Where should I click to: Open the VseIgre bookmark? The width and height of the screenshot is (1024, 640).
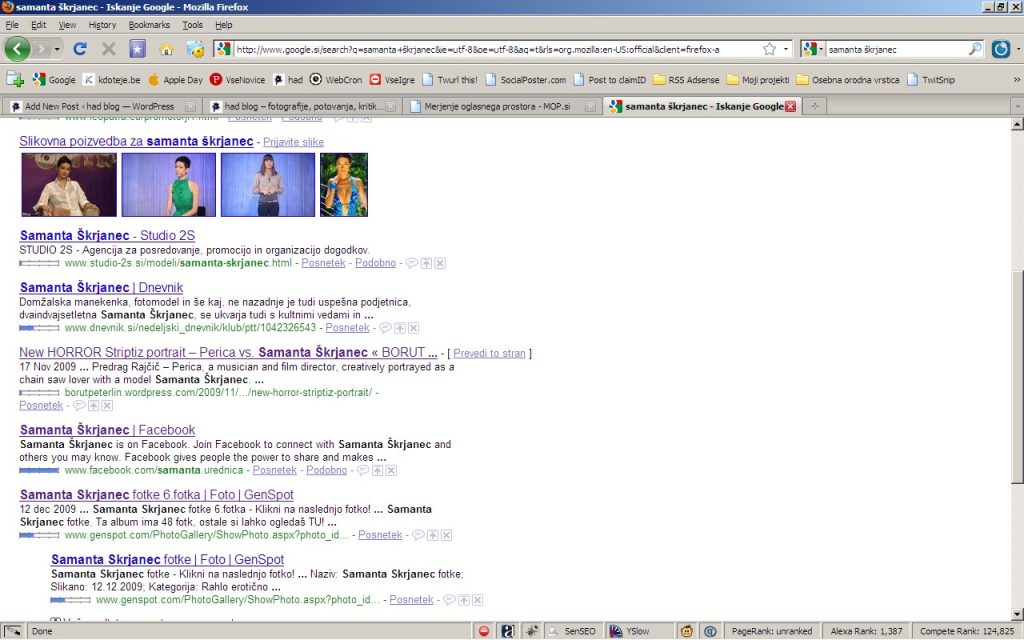(x=392, y=80)
